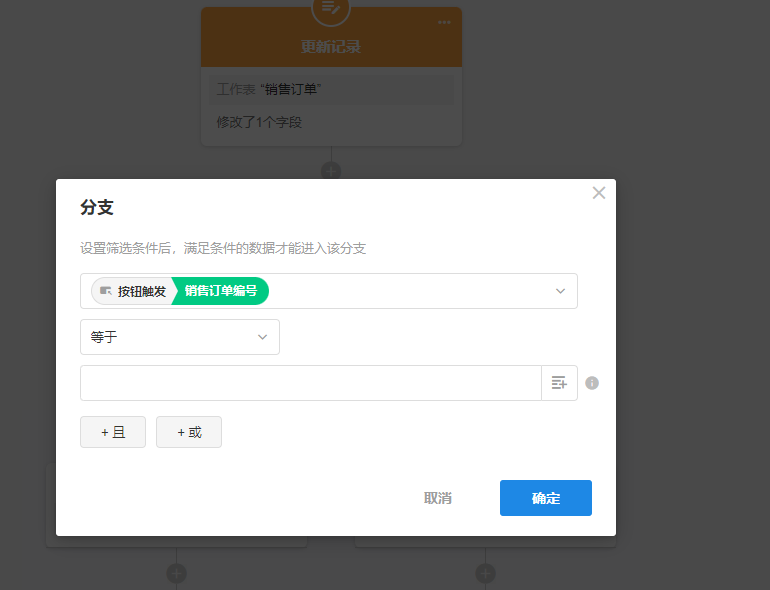Screen dimensions: 770x590
Task: Open the three-dot menu on 更新记录 node
Action: [x=444, y=23]
